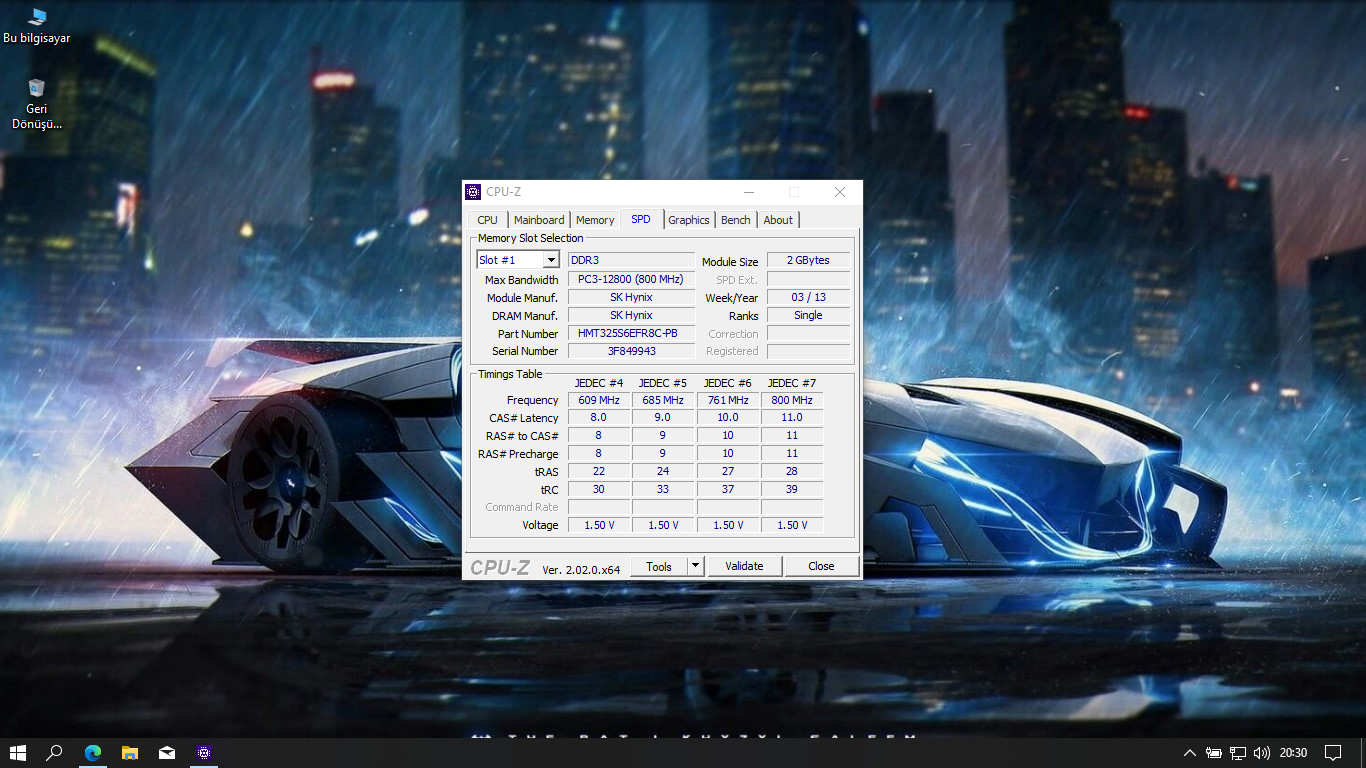Open the Bu bilgisayar desktop icon
Screen dimensions: 1366x768
tap(37, 26)
